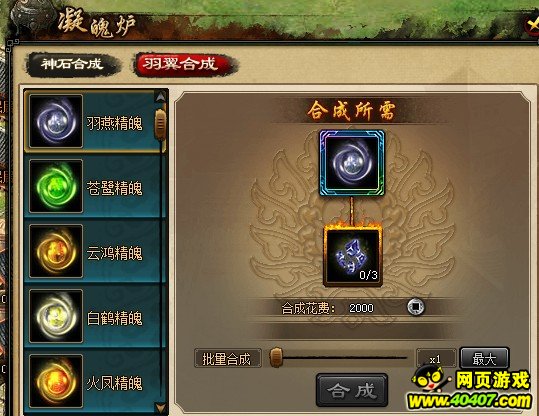Click the x1 quantity field

436,359
